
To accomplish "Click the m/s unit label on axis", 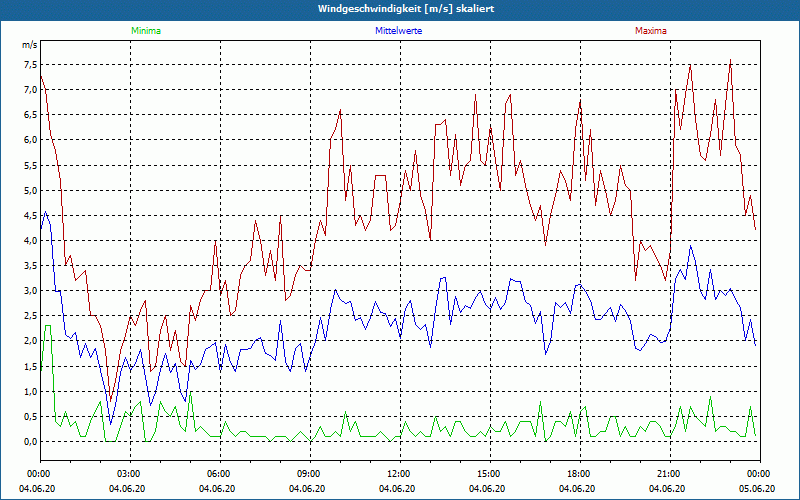I will tap(29, 45).
